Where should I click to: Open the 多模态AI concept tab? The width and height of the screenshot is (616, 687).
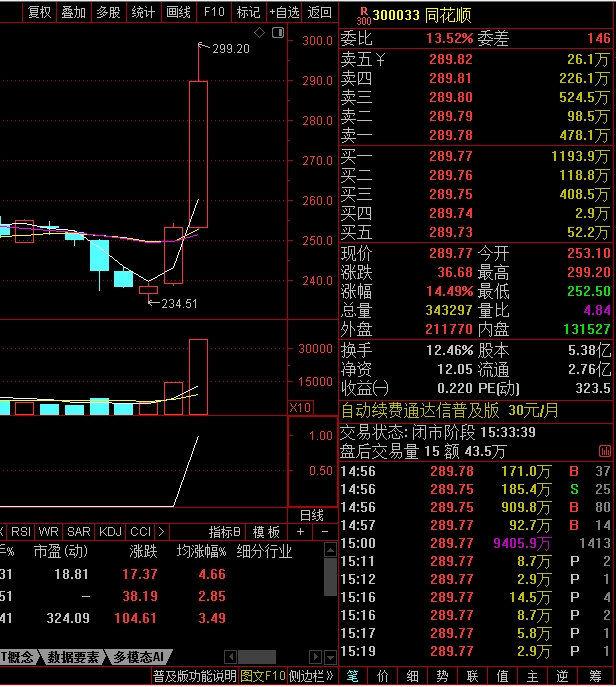138,657
